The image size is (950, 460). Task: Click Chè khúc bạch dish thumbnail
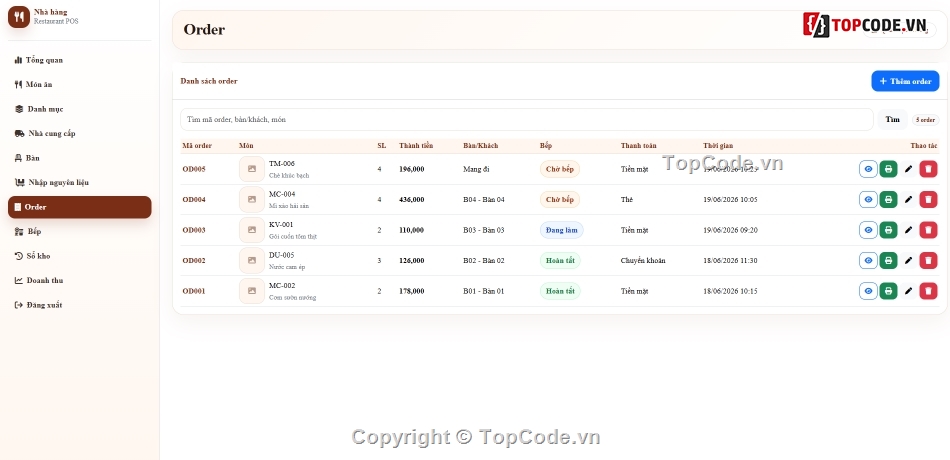pos(251,169)
